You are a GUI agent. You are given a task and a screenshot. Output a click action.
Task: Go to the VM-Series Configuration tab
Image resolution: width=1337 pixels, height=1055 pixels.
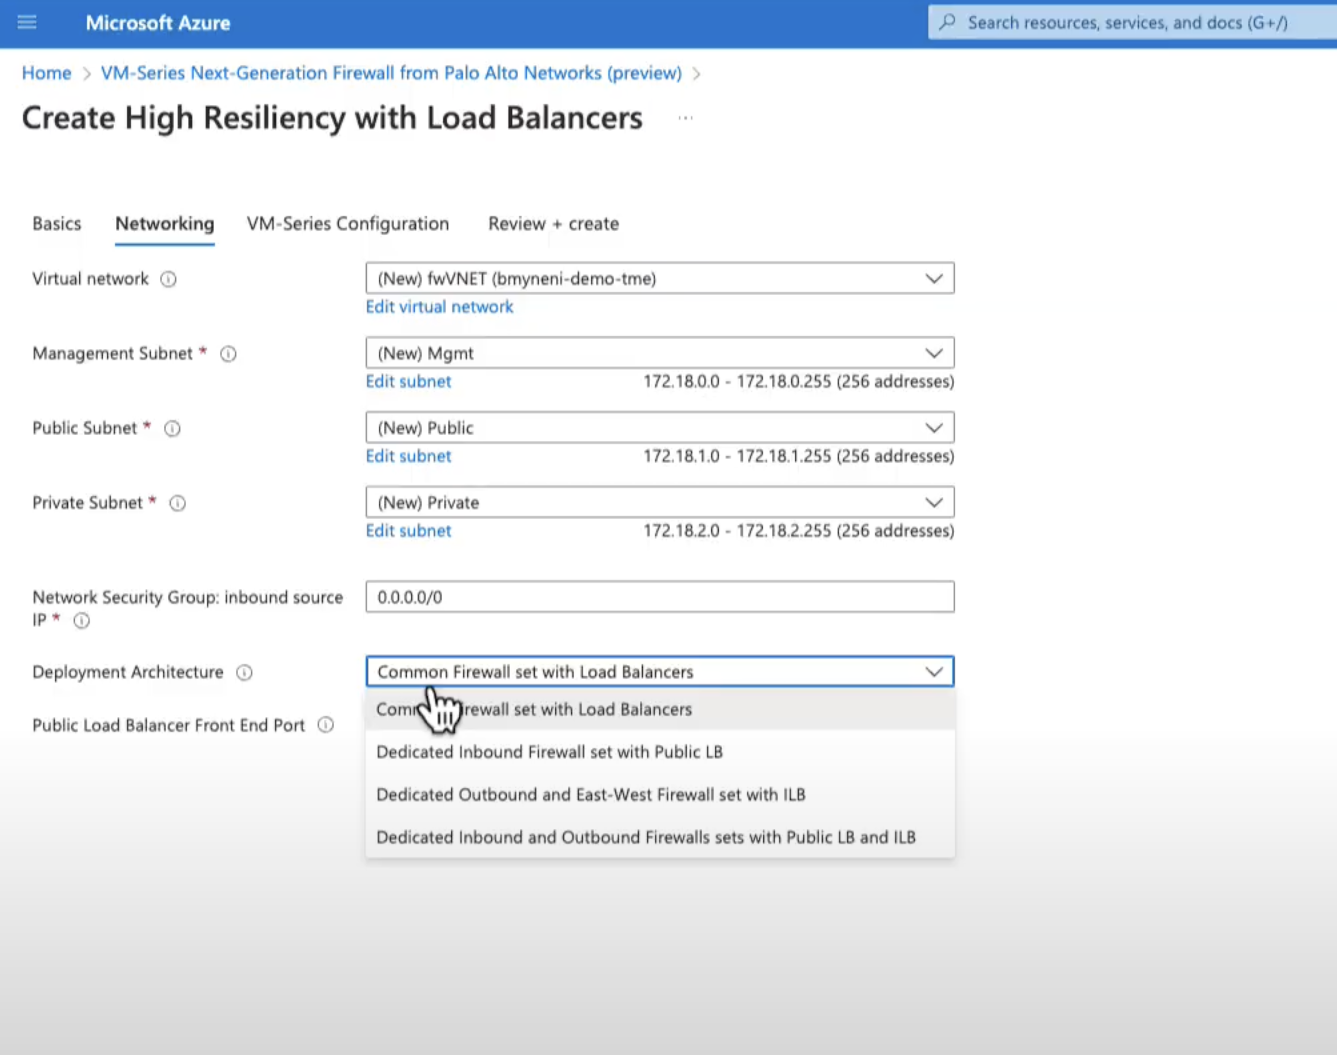tap(348, 224)
